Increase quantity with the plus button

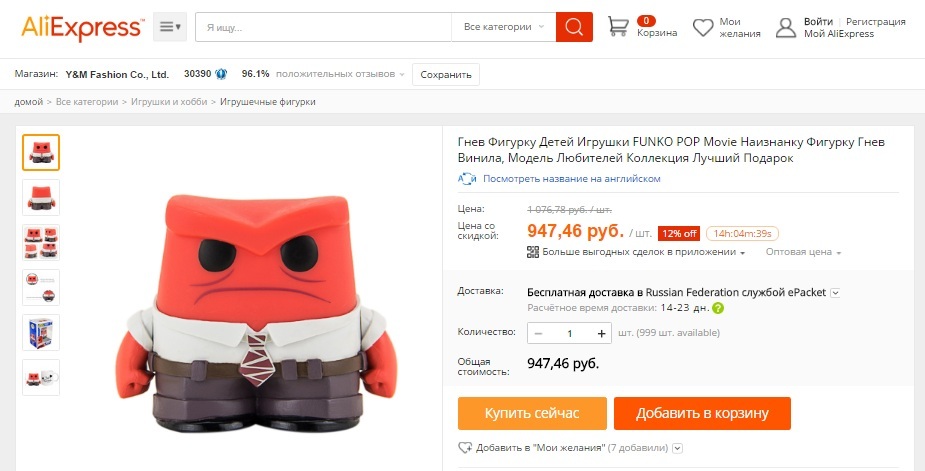tap(602, 333)
